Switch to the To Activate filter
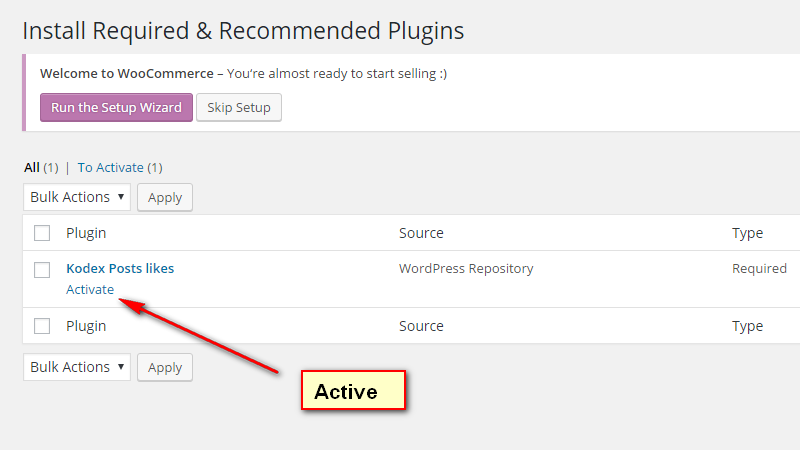The height and width of the screenshot is (450, 800). tap(110, 167)
